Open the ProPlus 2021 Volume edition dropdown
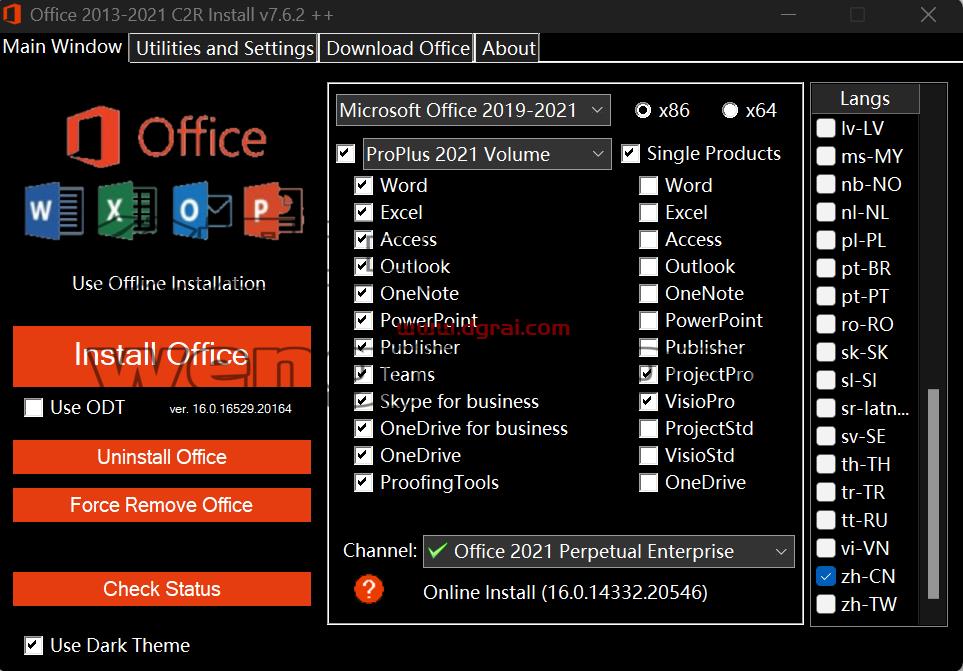Screen dimensions: 963x671 pyautogui.click(x=487, y=153)
